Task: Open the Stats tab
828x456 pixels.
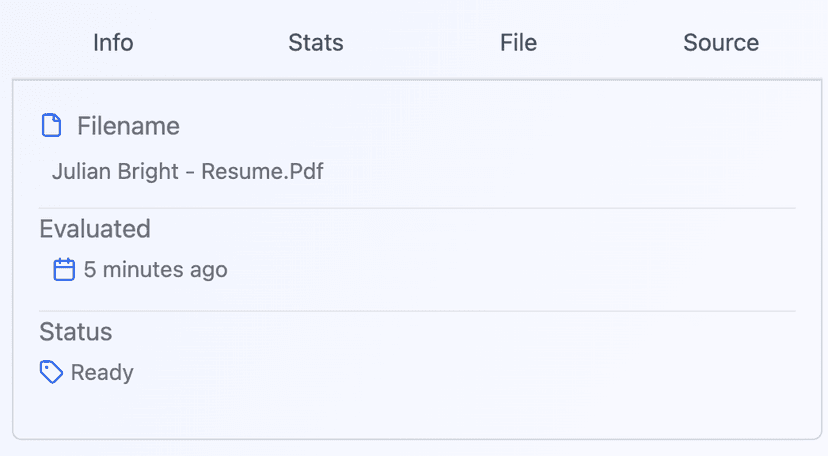Action: coord(315,43)
